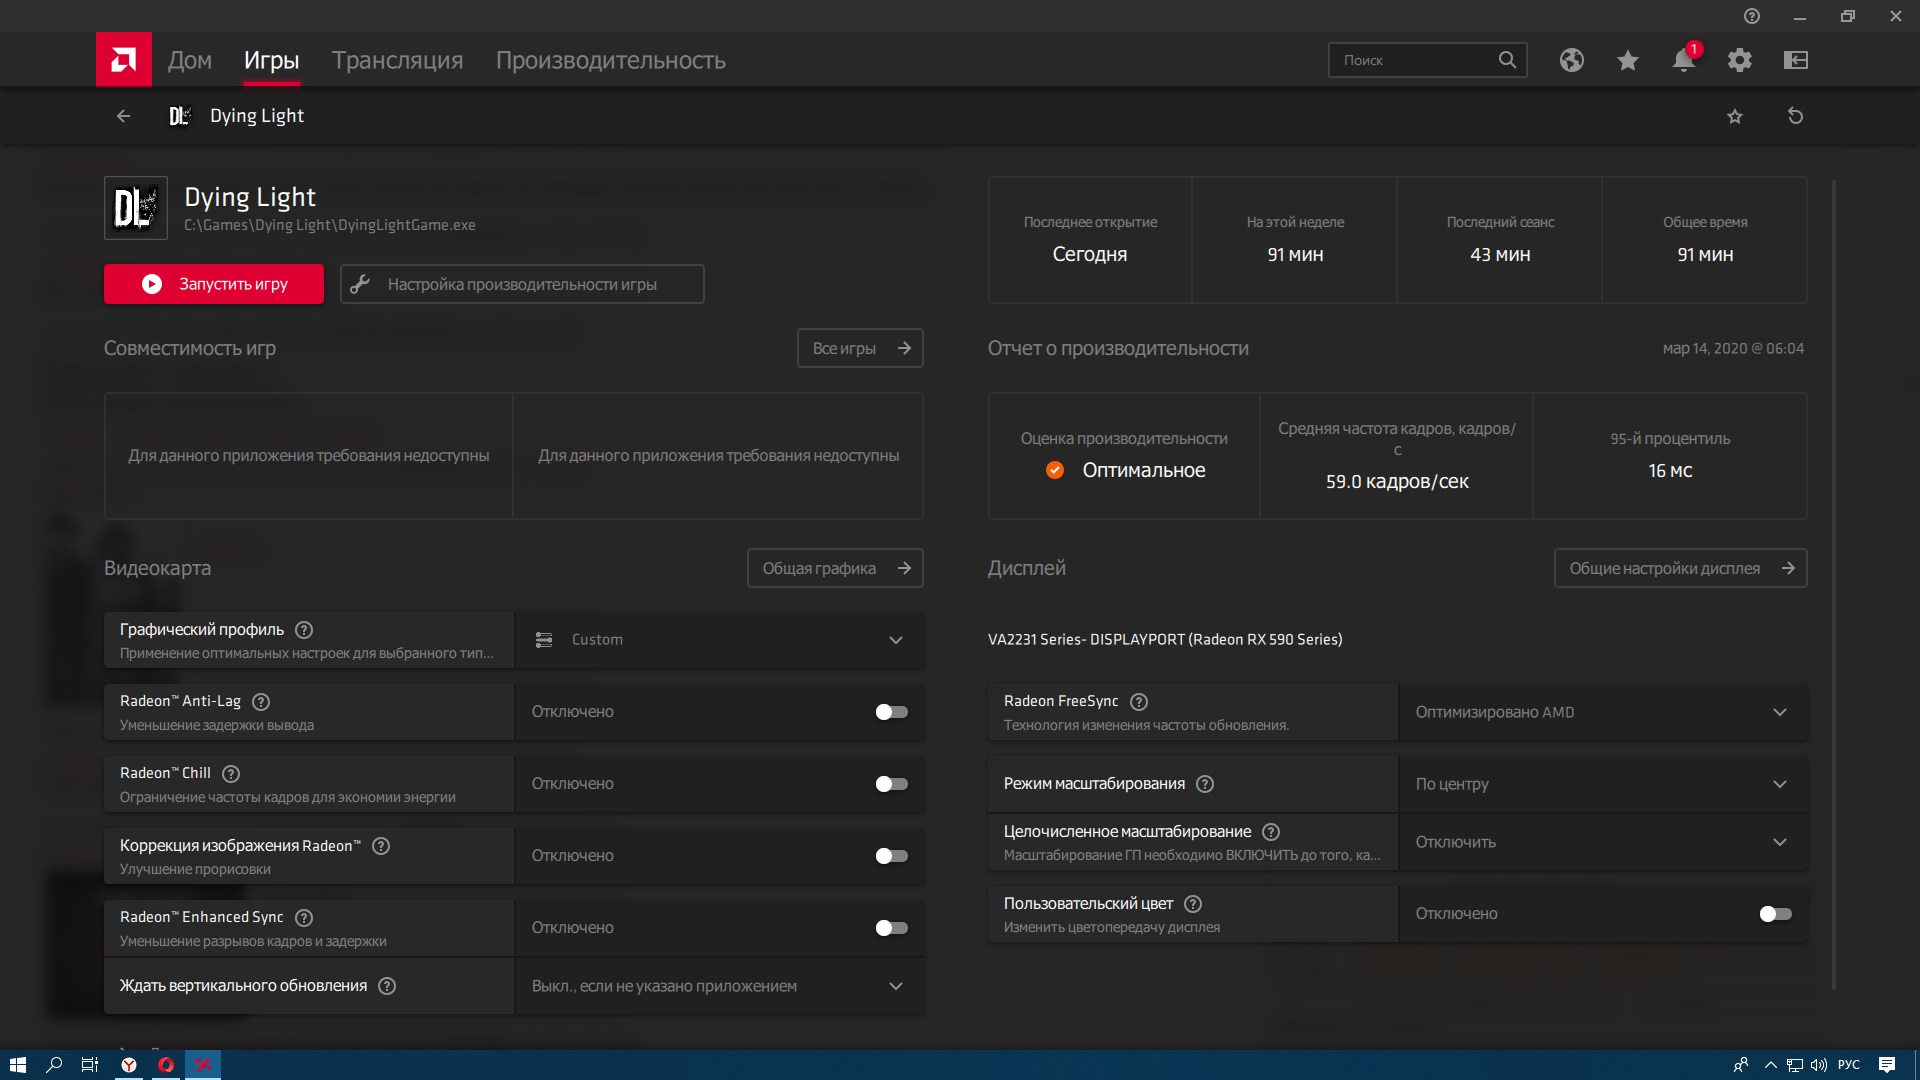The width and height of the screenshot is (1920, 1080).
Task: Open Общие настройки дисплея
Action: [1680, 568]
